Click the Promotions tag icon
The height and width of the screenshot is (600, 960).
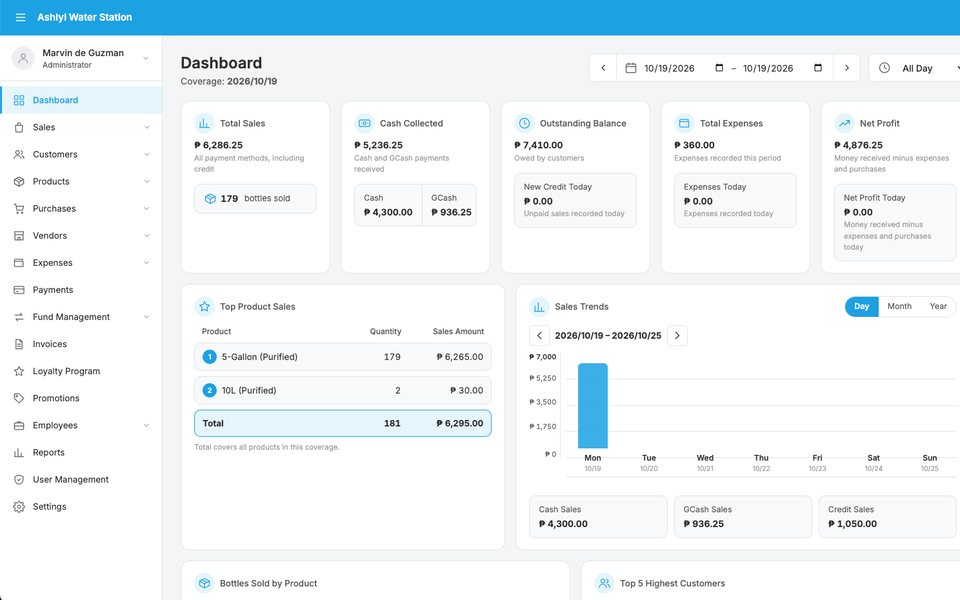click(19, 398)
